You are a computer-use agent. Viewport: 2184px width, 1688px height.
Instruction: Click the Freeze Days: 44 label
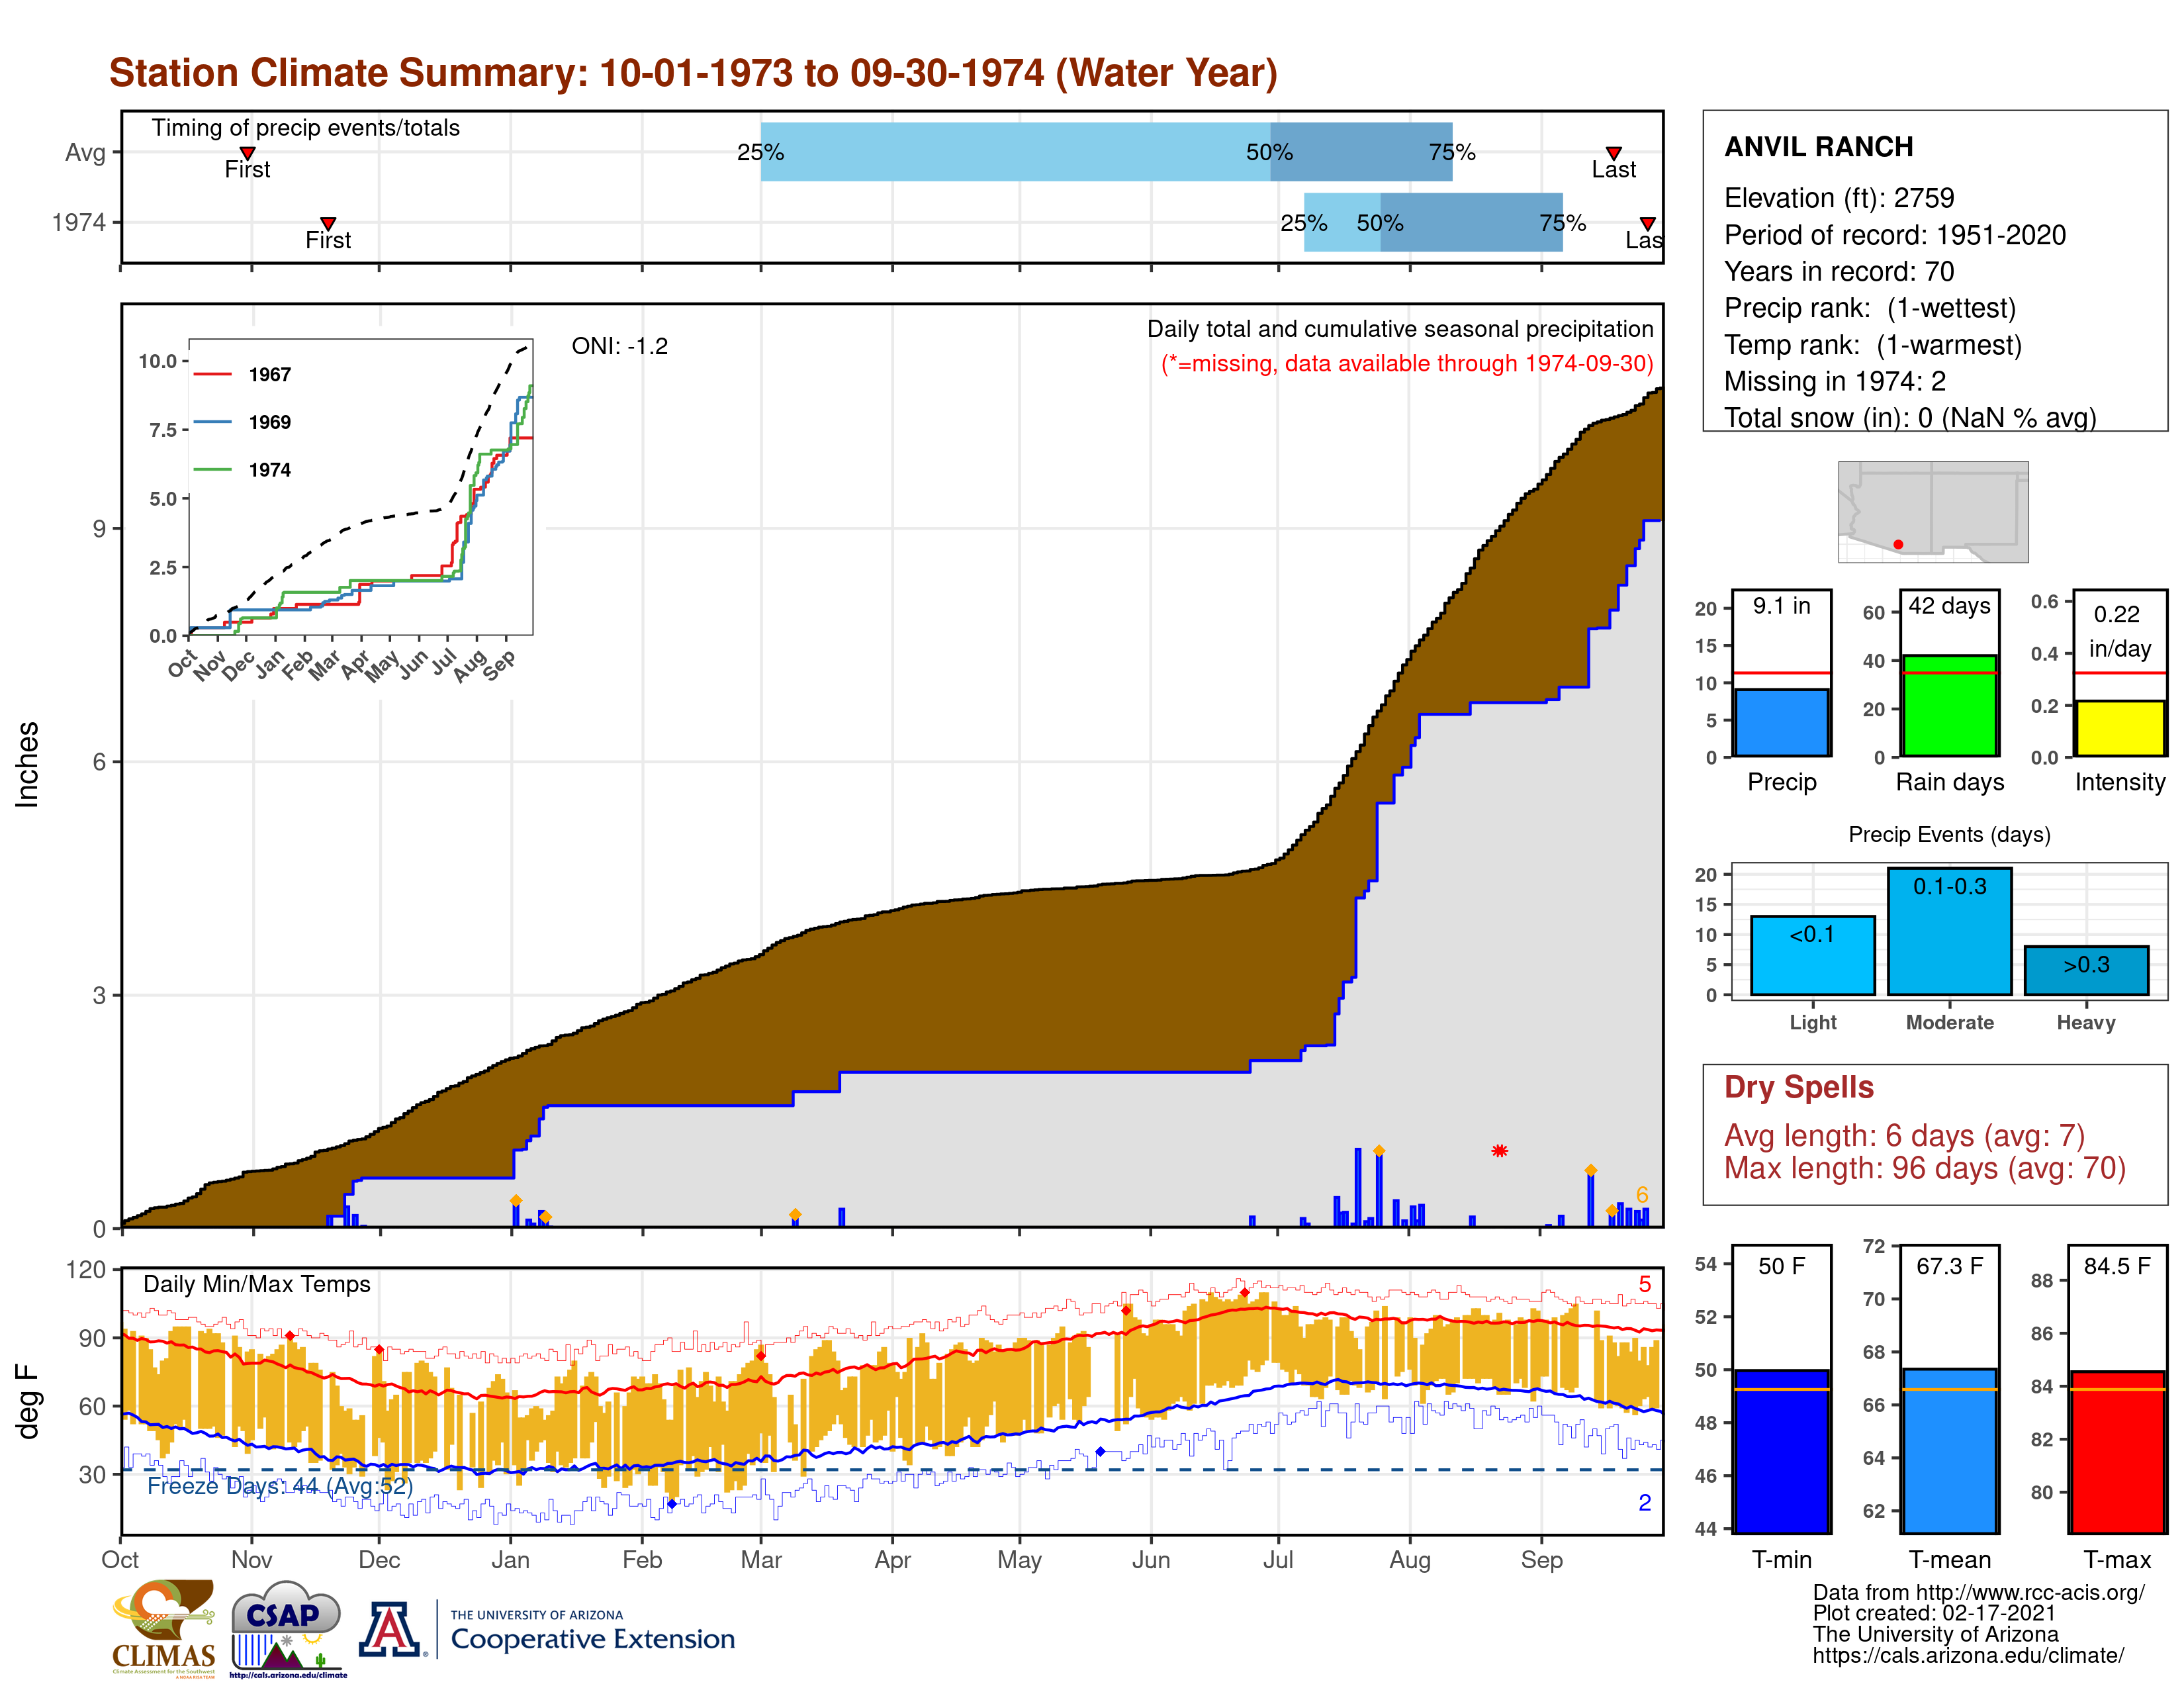(x=280, y=1486)
